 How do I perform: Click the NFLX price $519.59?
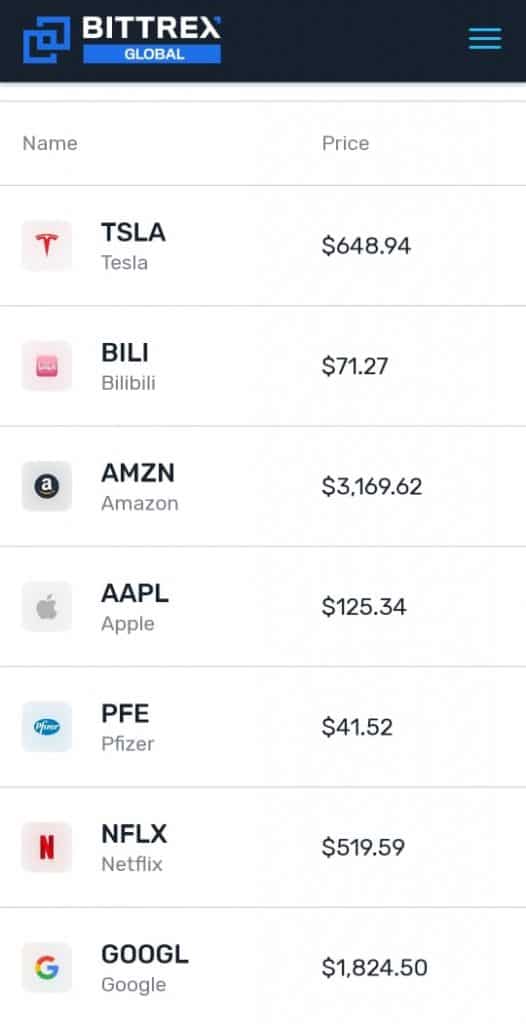pos(363,847)
